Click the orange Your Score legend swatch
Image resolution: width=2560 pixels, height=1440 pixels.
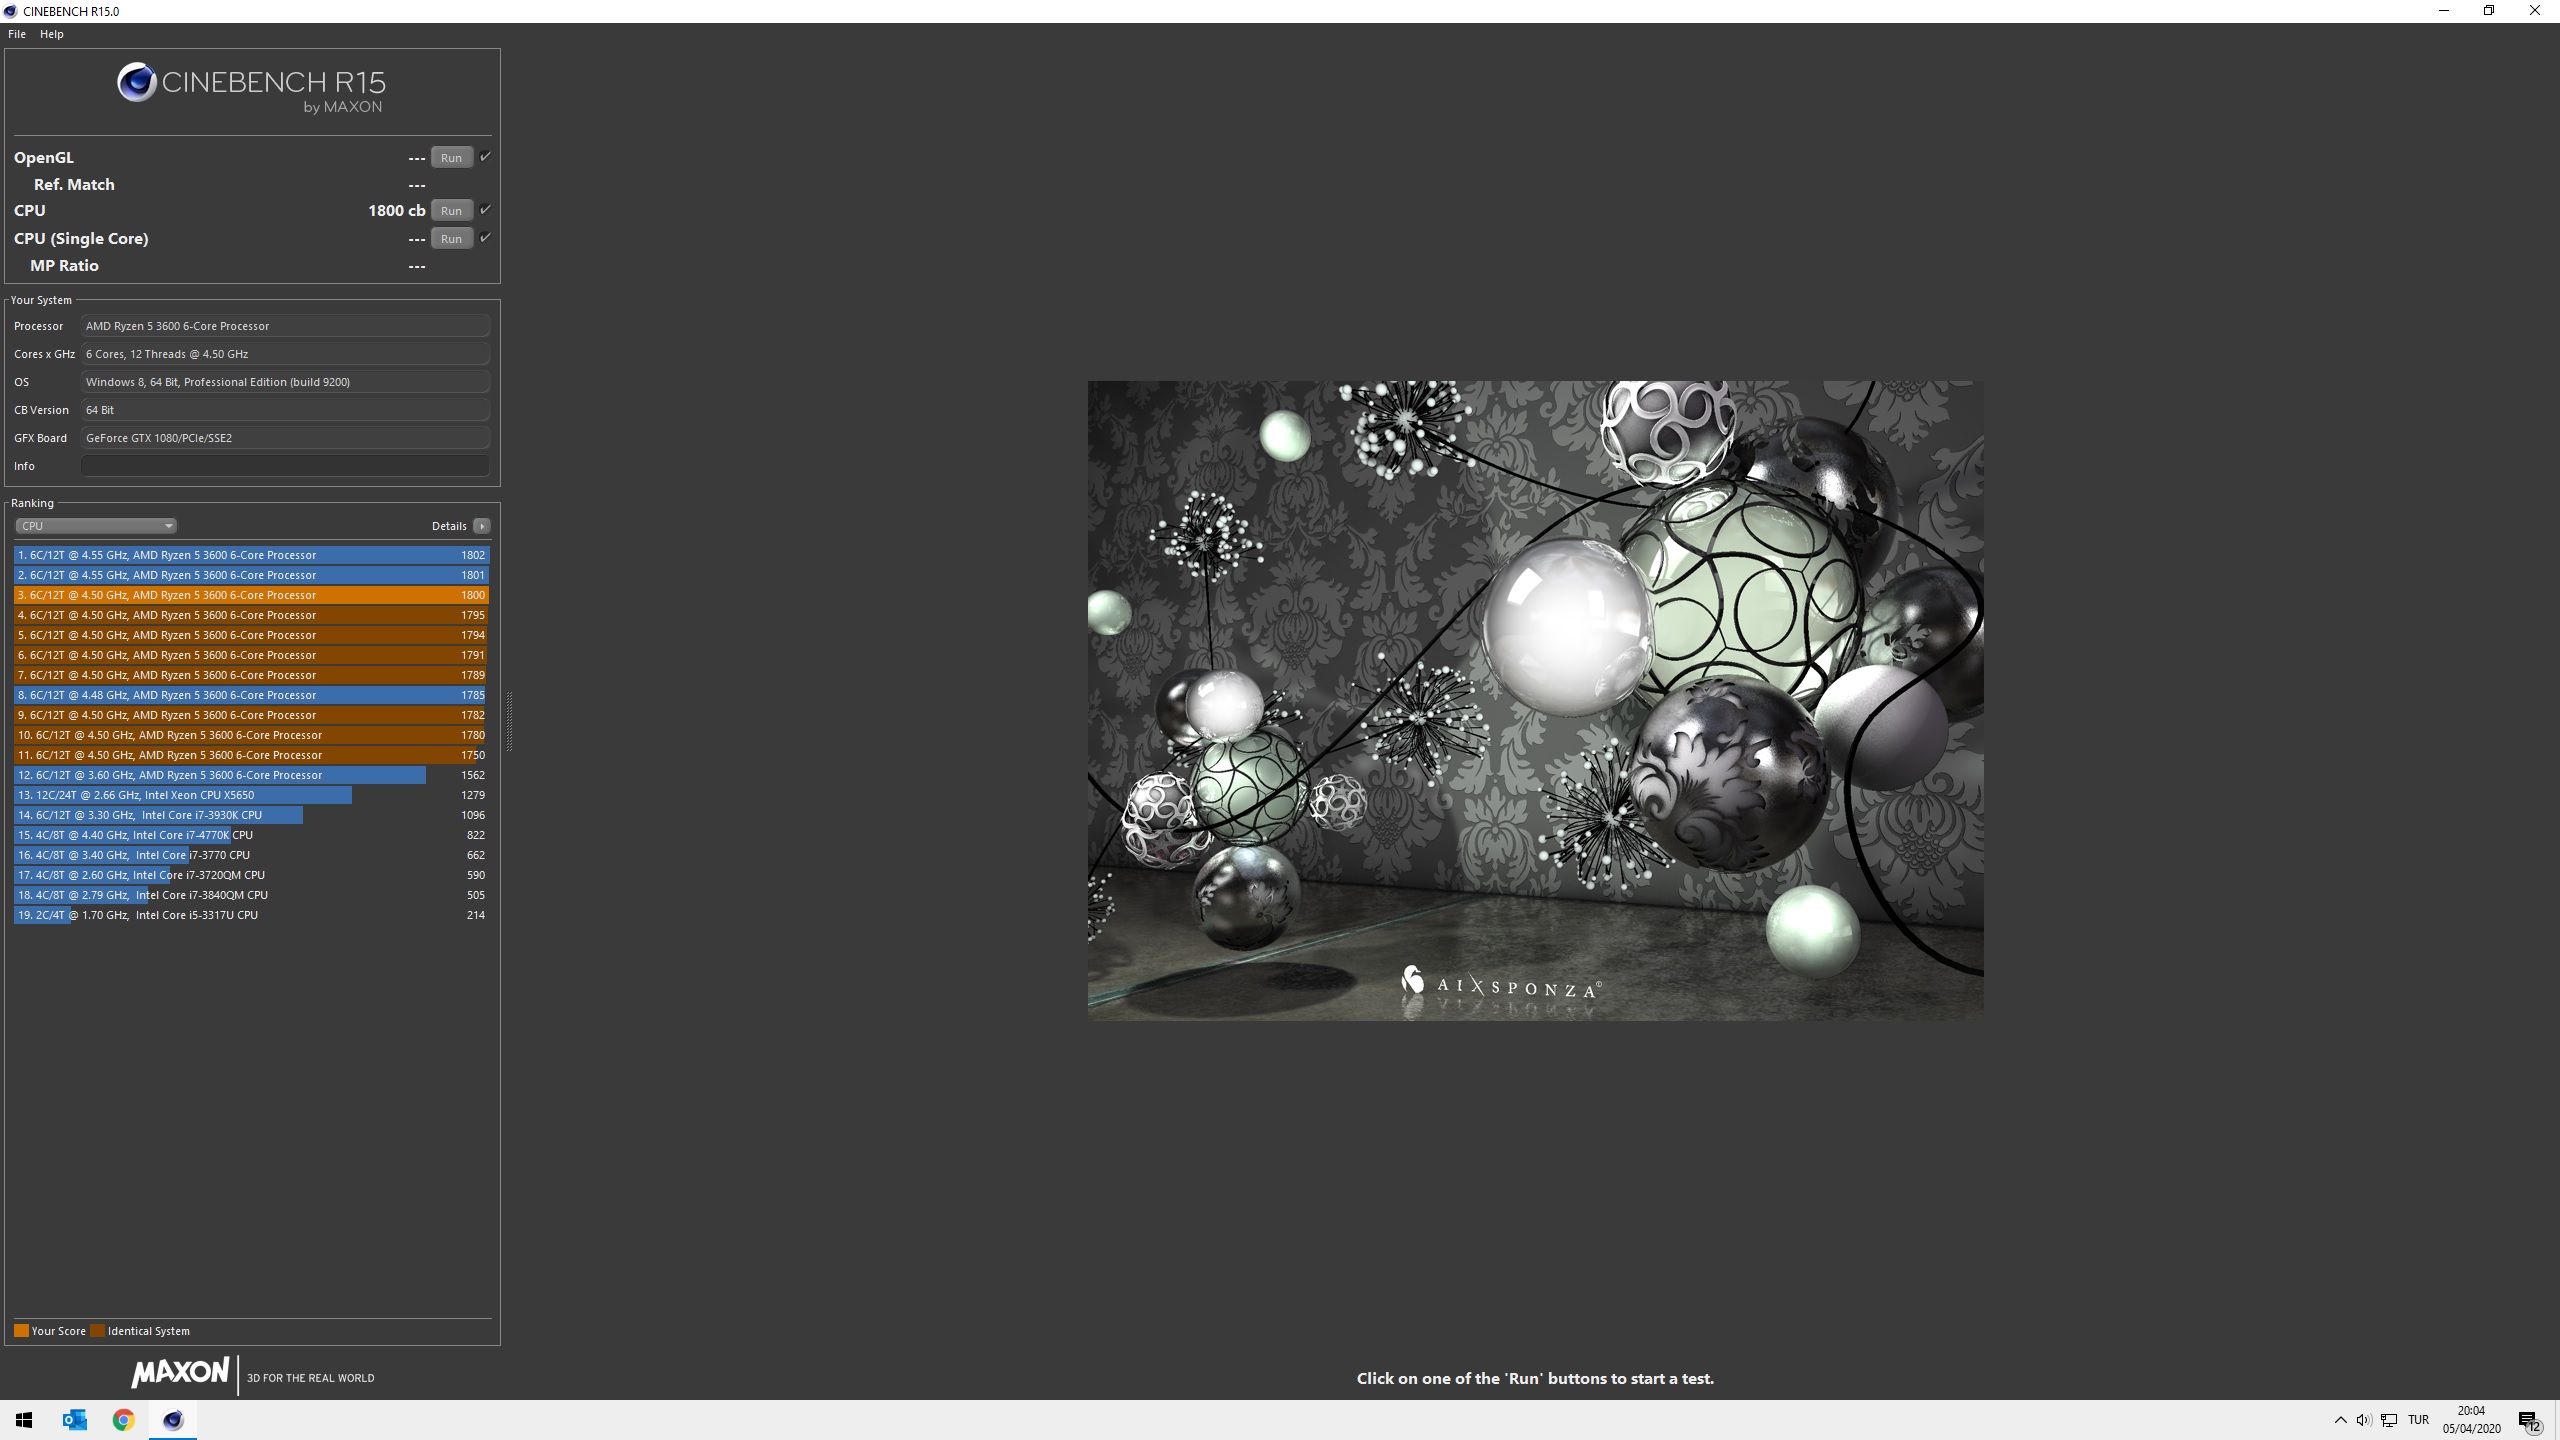pos(21,1331)
